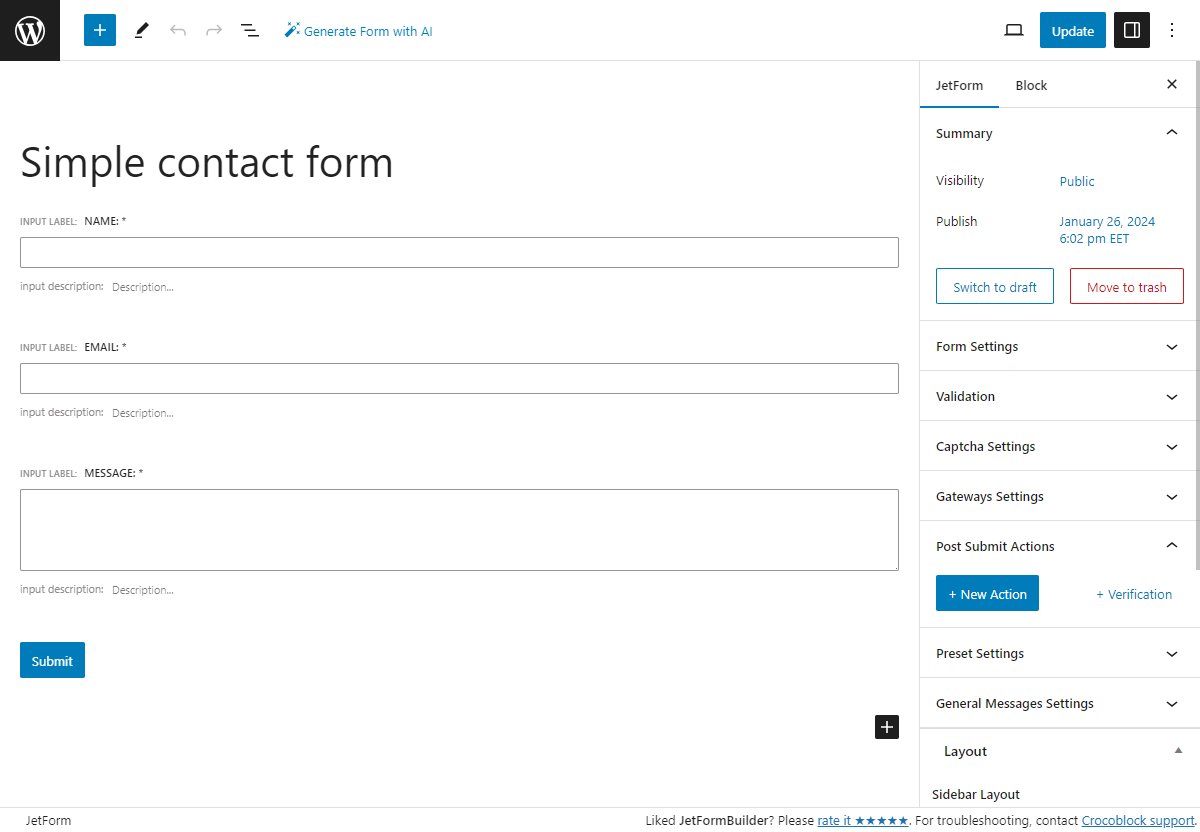Screen dimensions: 1200x832
Task: Open the preview options with the desktop icon
Action: click(x=1013, y=30)
